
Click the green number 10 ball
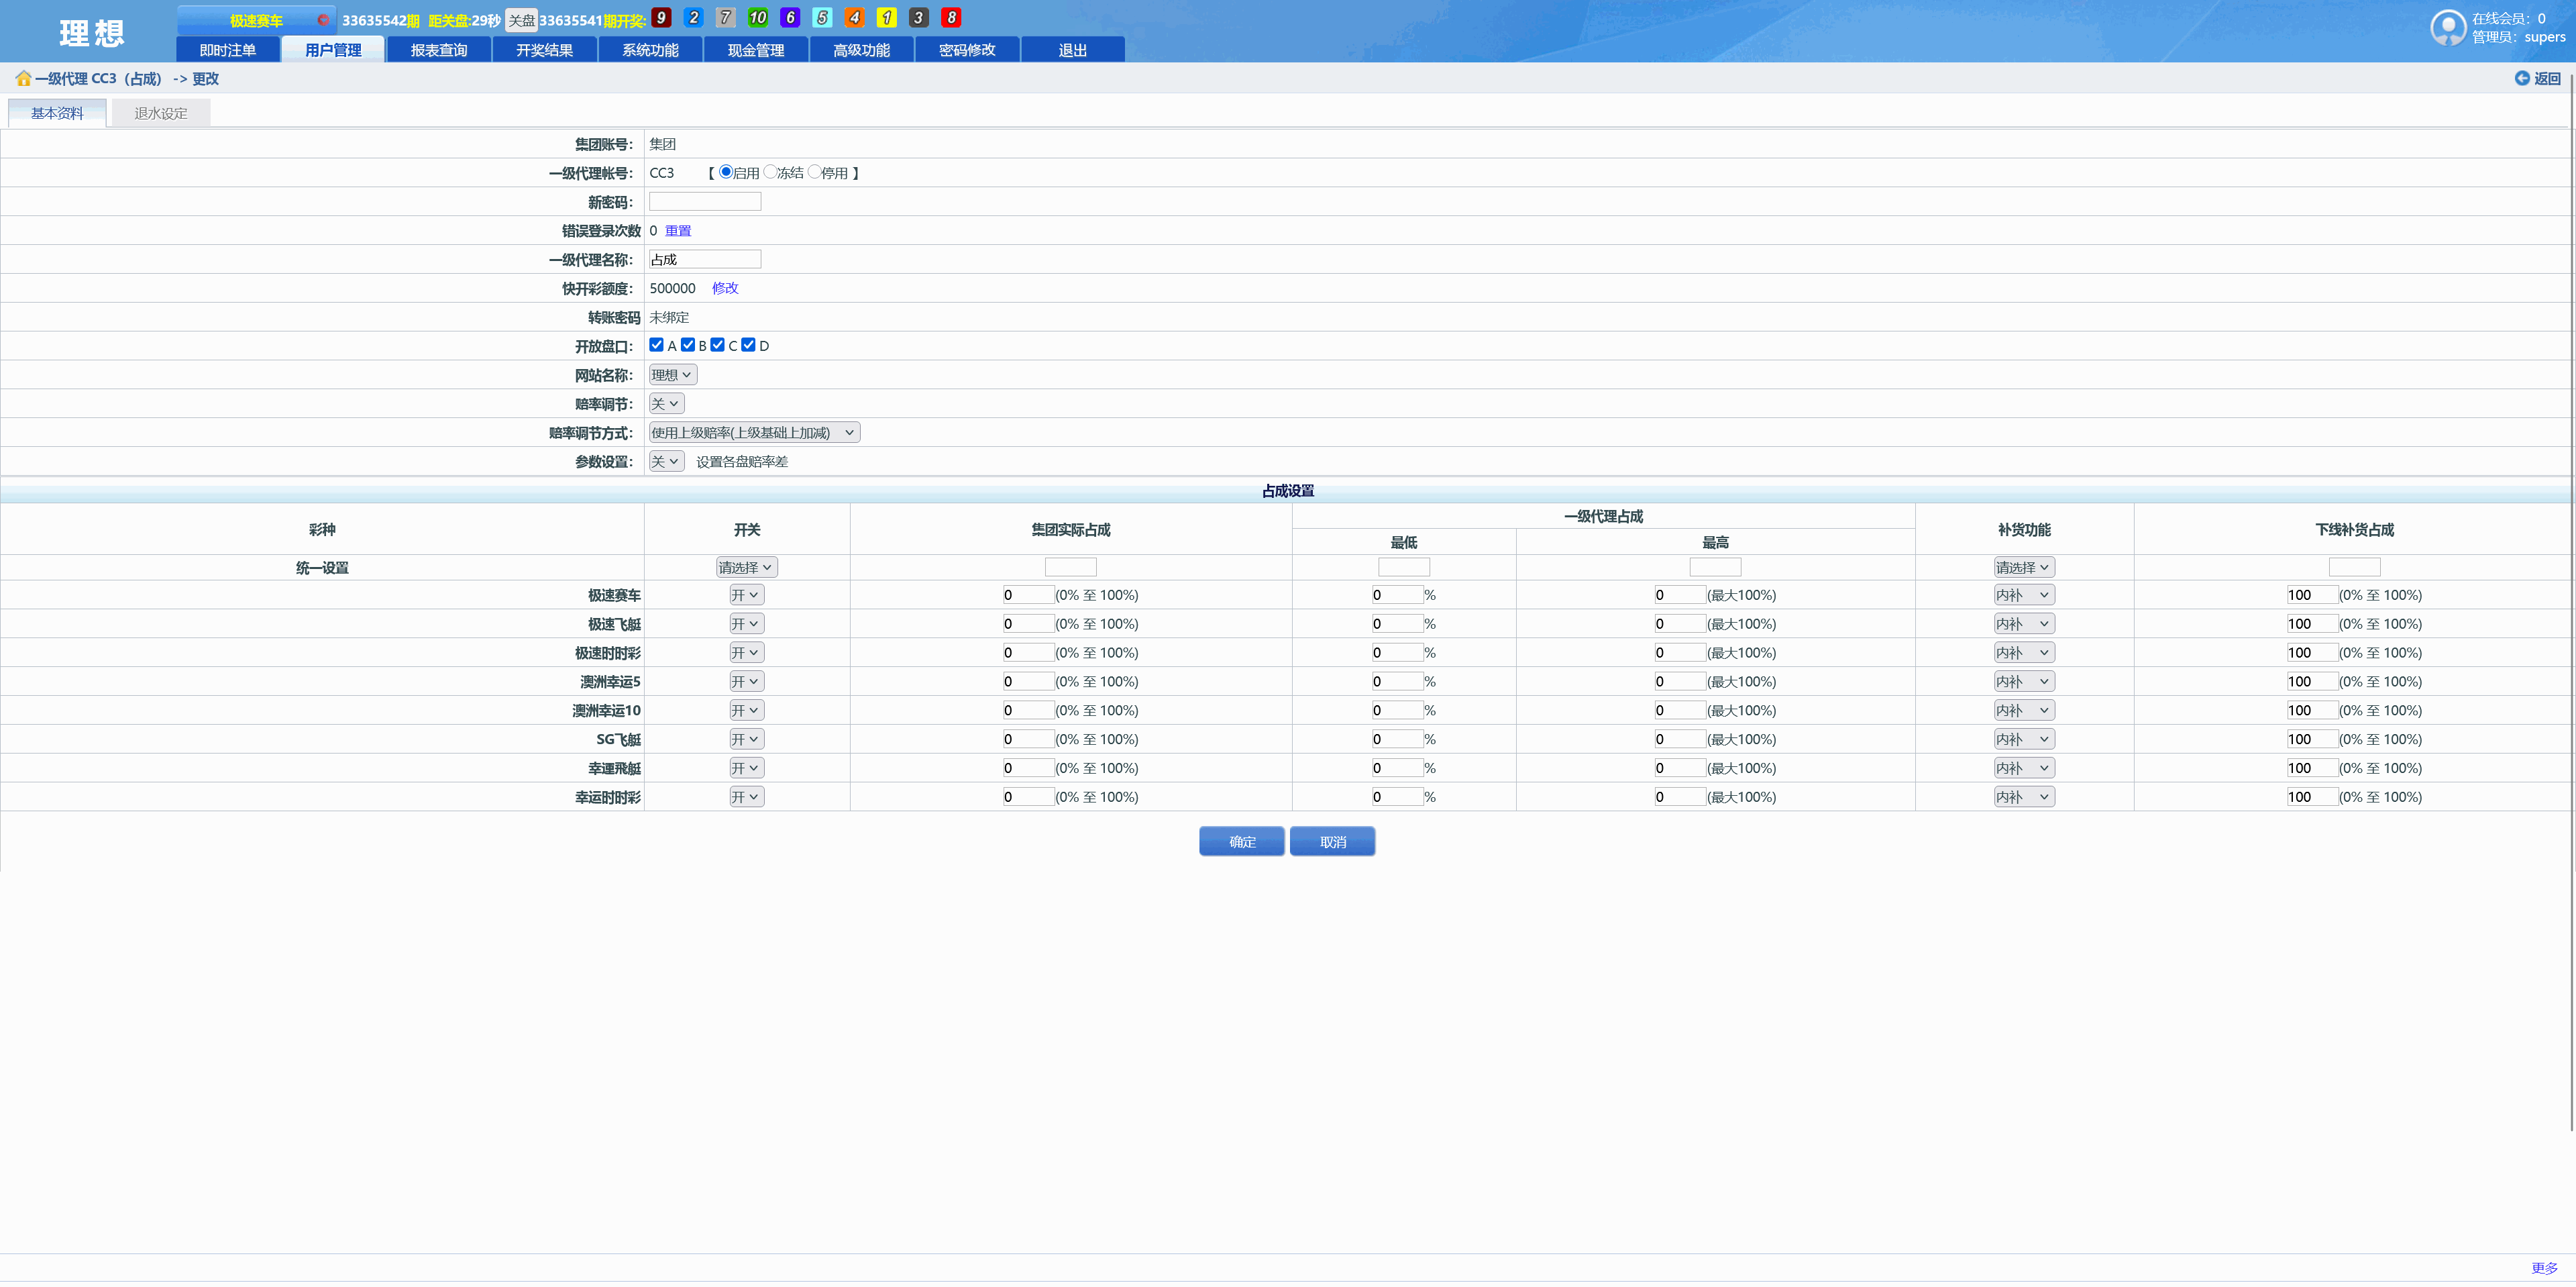[x=757, y=18]
